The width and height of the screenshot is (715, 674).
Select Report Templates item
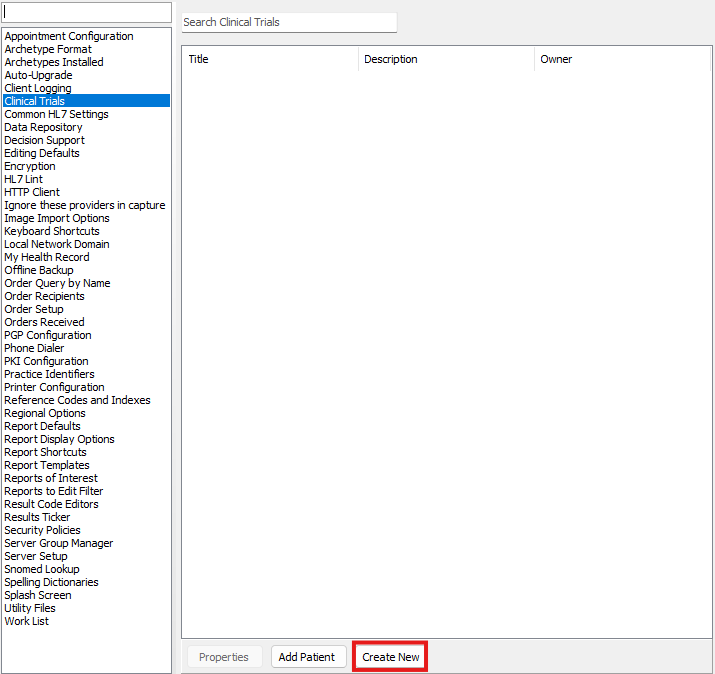point(46,465)
